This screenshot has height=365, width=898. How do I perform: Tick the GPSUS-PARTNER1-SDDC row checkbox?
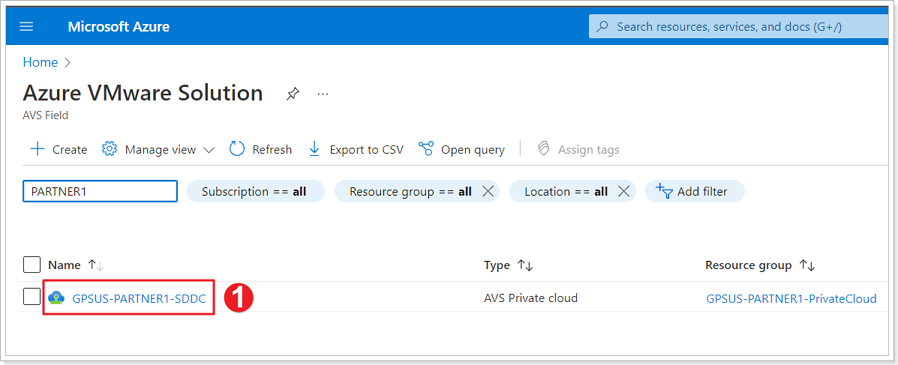(x=32, y=297)
